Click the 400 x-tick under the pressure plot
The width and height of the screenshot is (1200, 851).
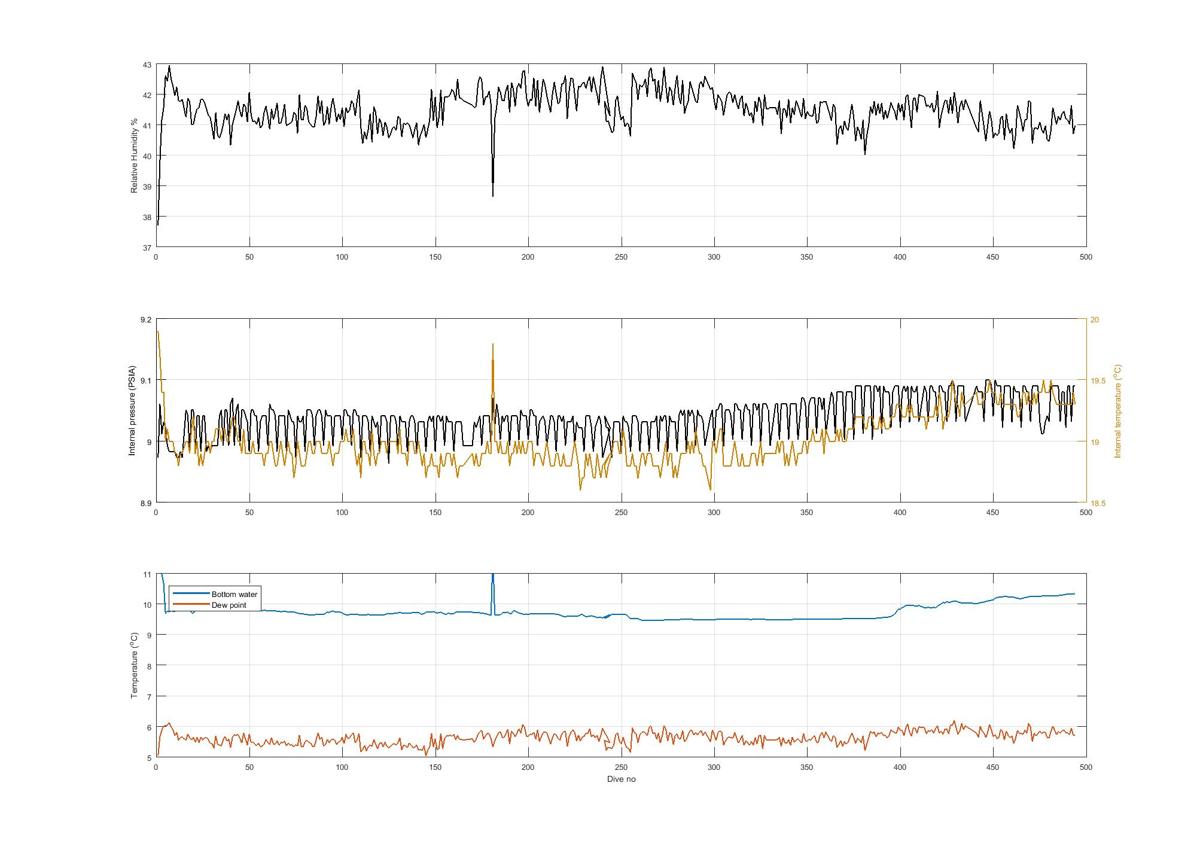[x=900, y=512]
